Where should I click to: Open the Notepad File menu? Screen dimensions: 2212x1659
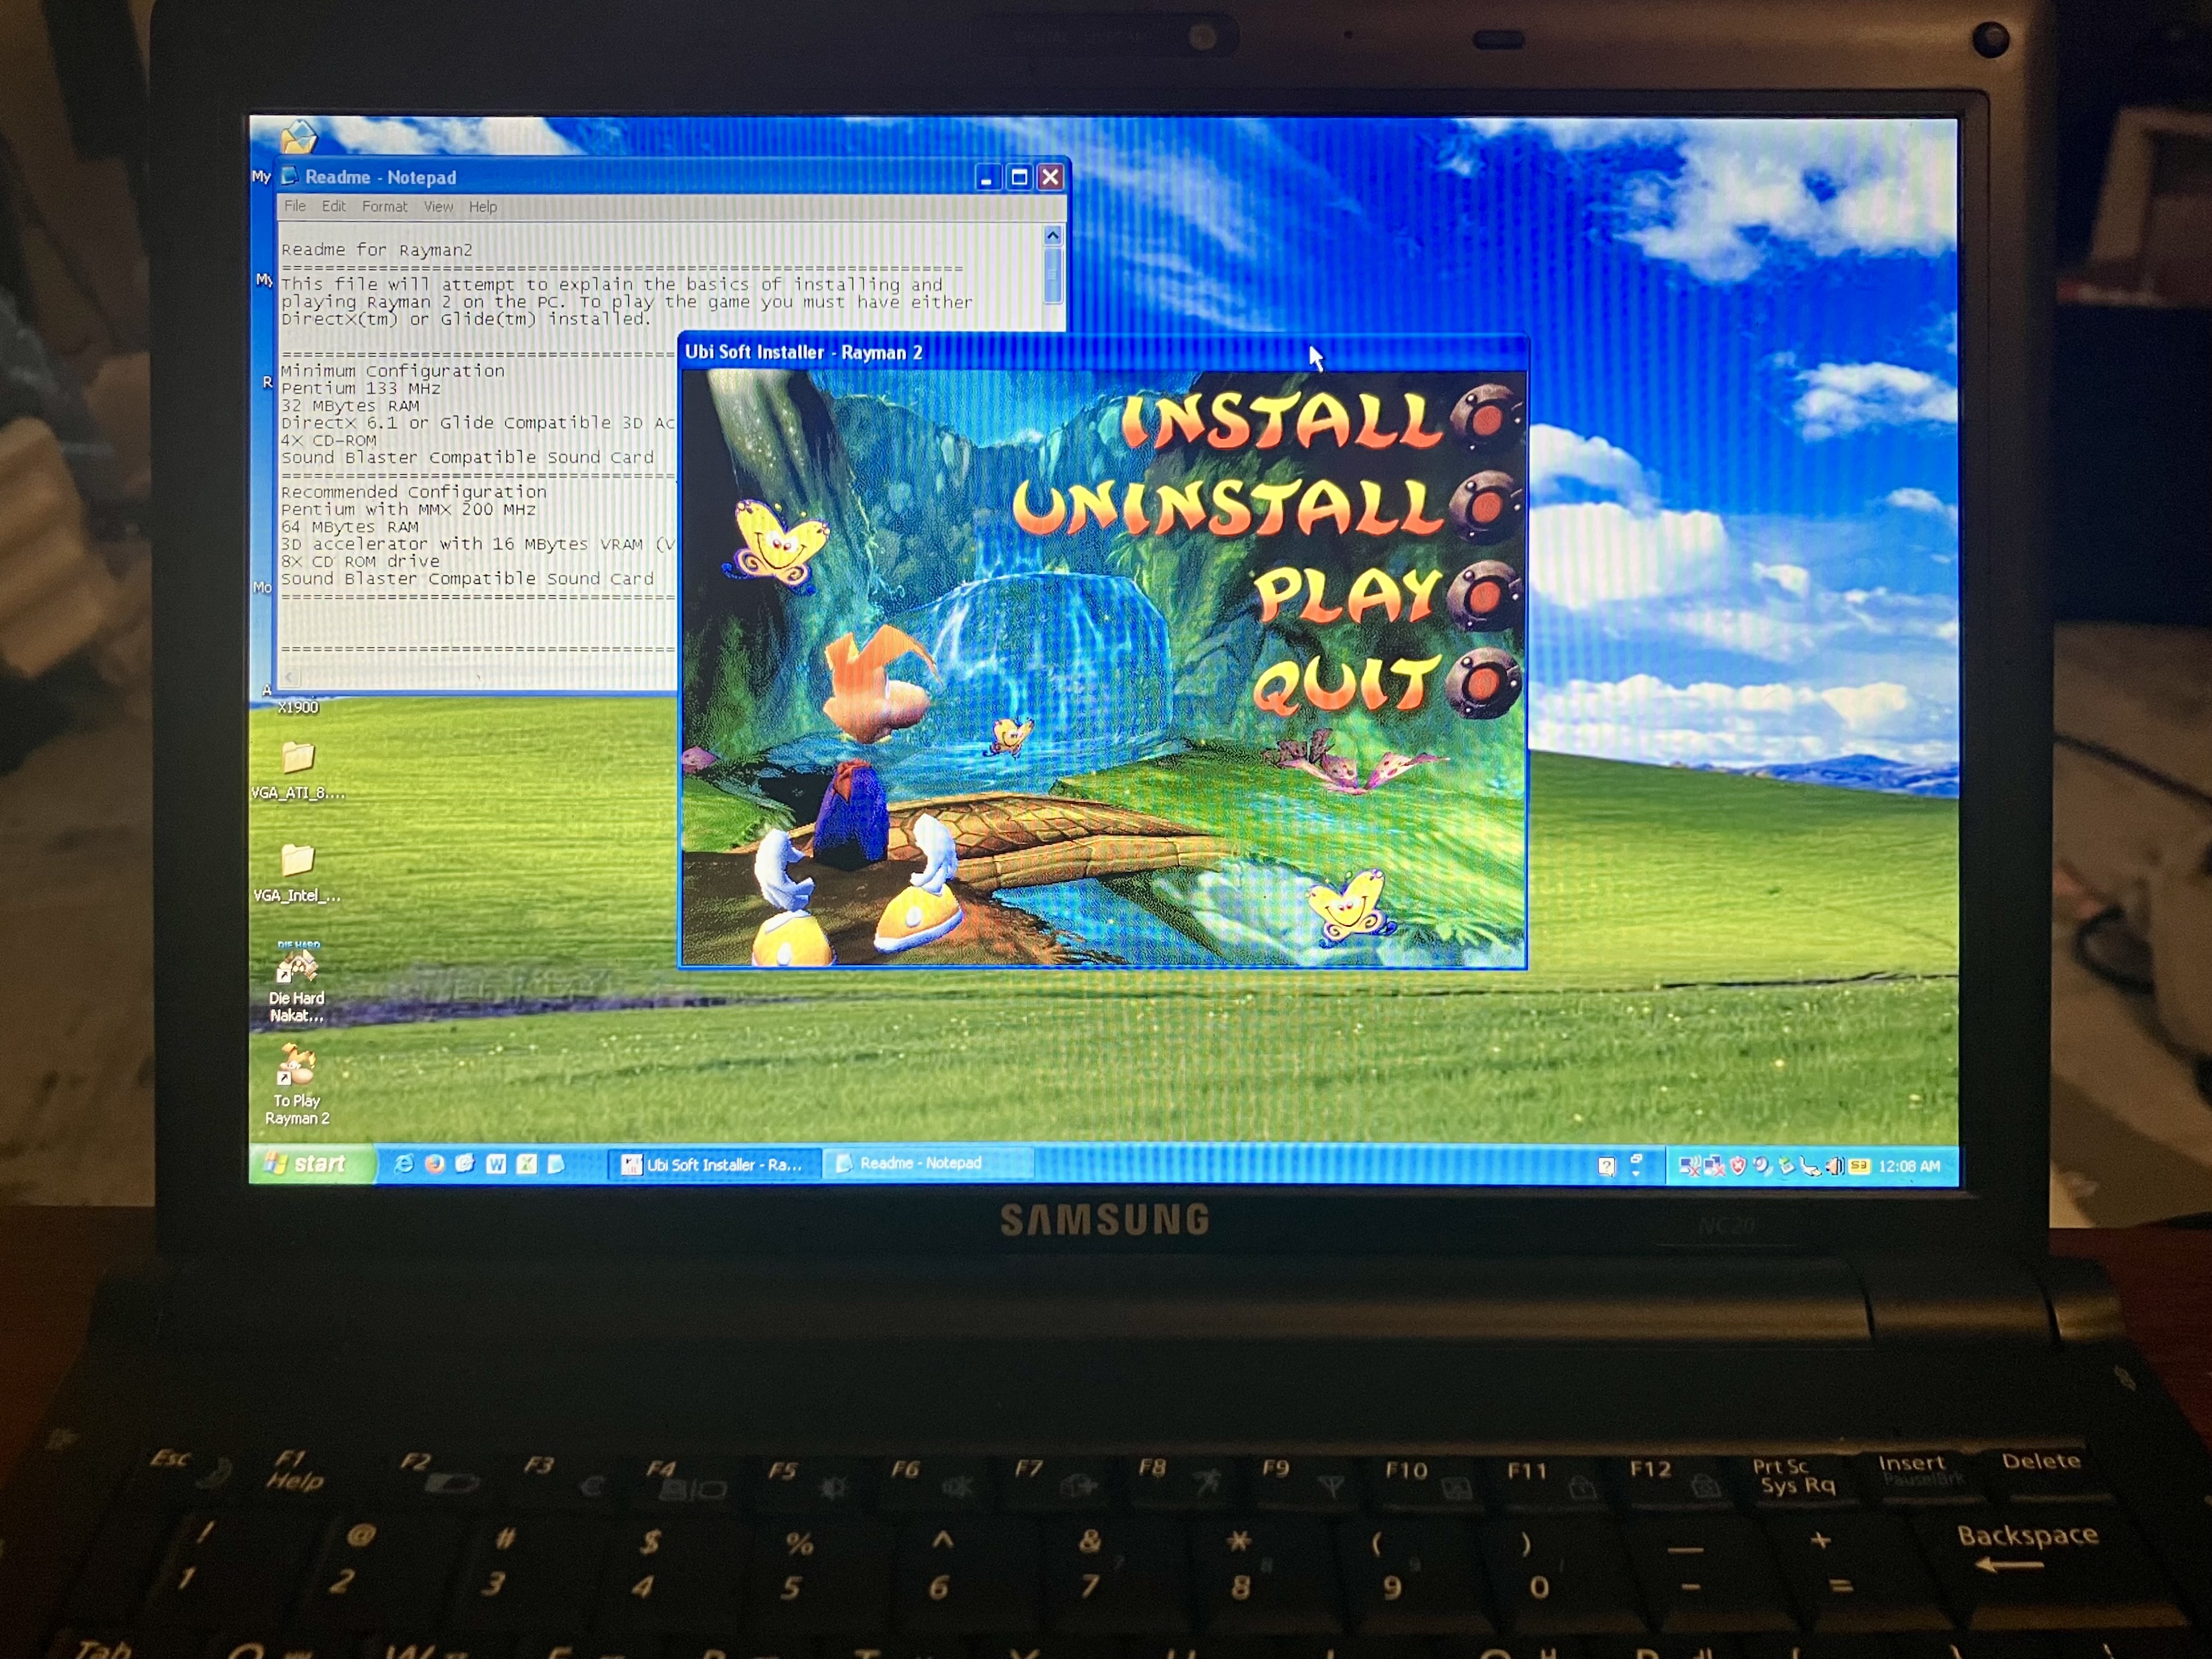(295, 207)
